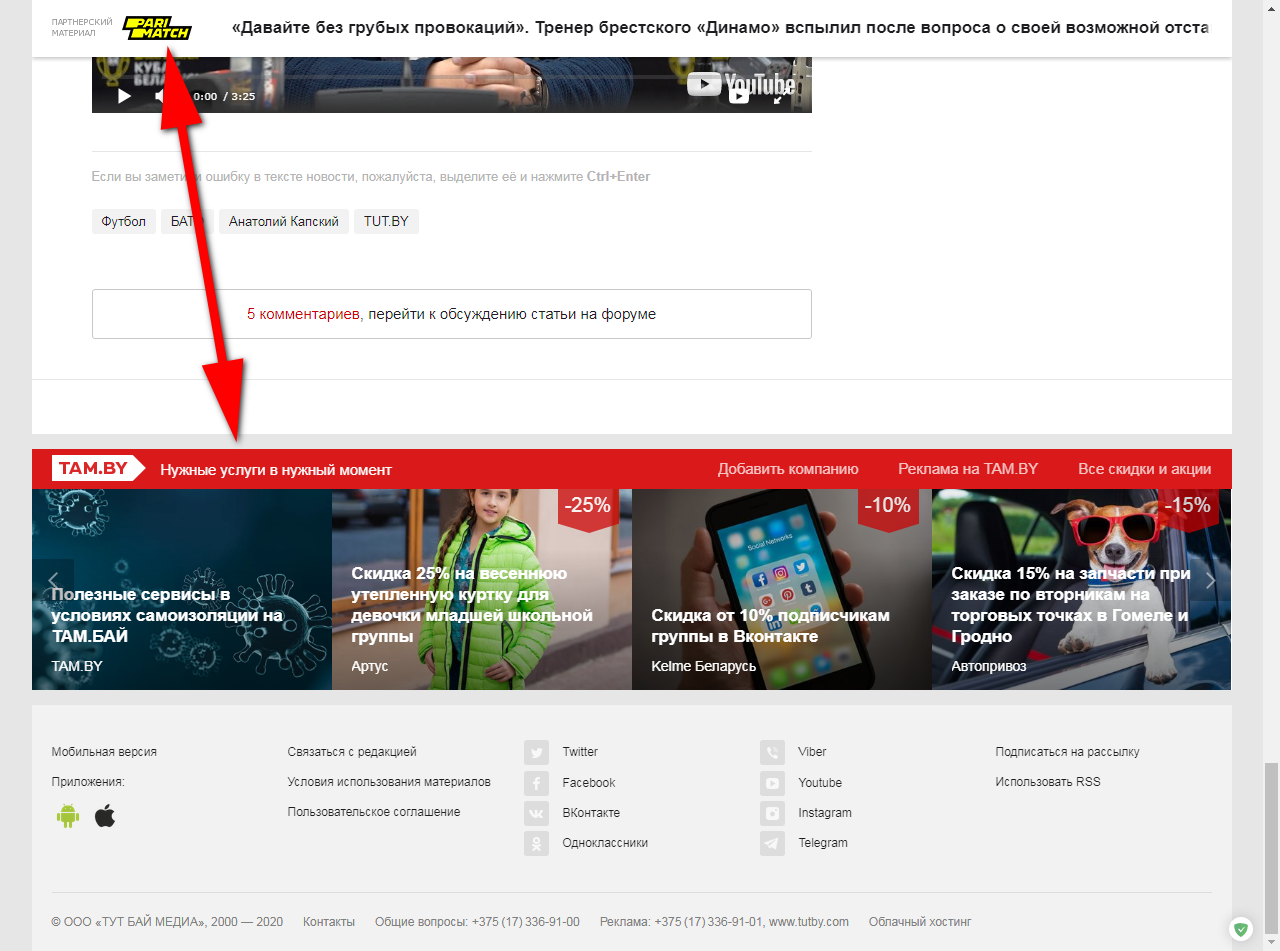Viewport: 1280px width, 951px height.
Task: Open Полезные сервисы в условиях самоизоляции card
Action: [x=182, y=590]
